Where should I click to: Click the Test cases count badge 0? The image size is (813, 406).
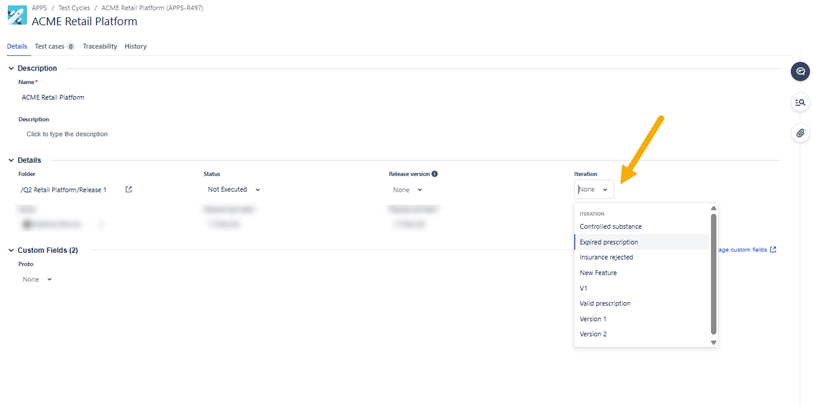tap(71, 47)
